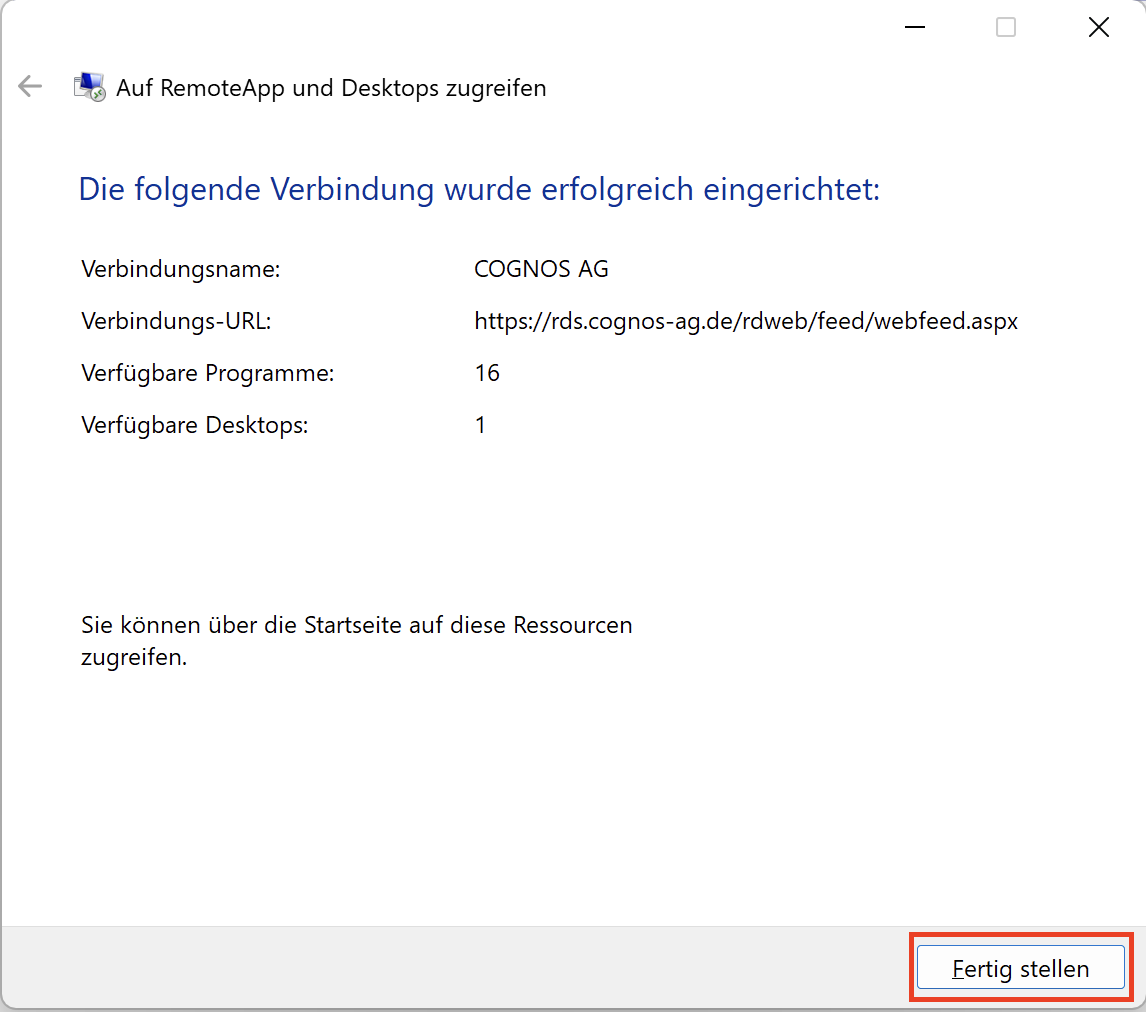Click the trailing 'zugreifen.' hint line
Viewport: 1146px width, 1012px height.
tap(134, 658)
